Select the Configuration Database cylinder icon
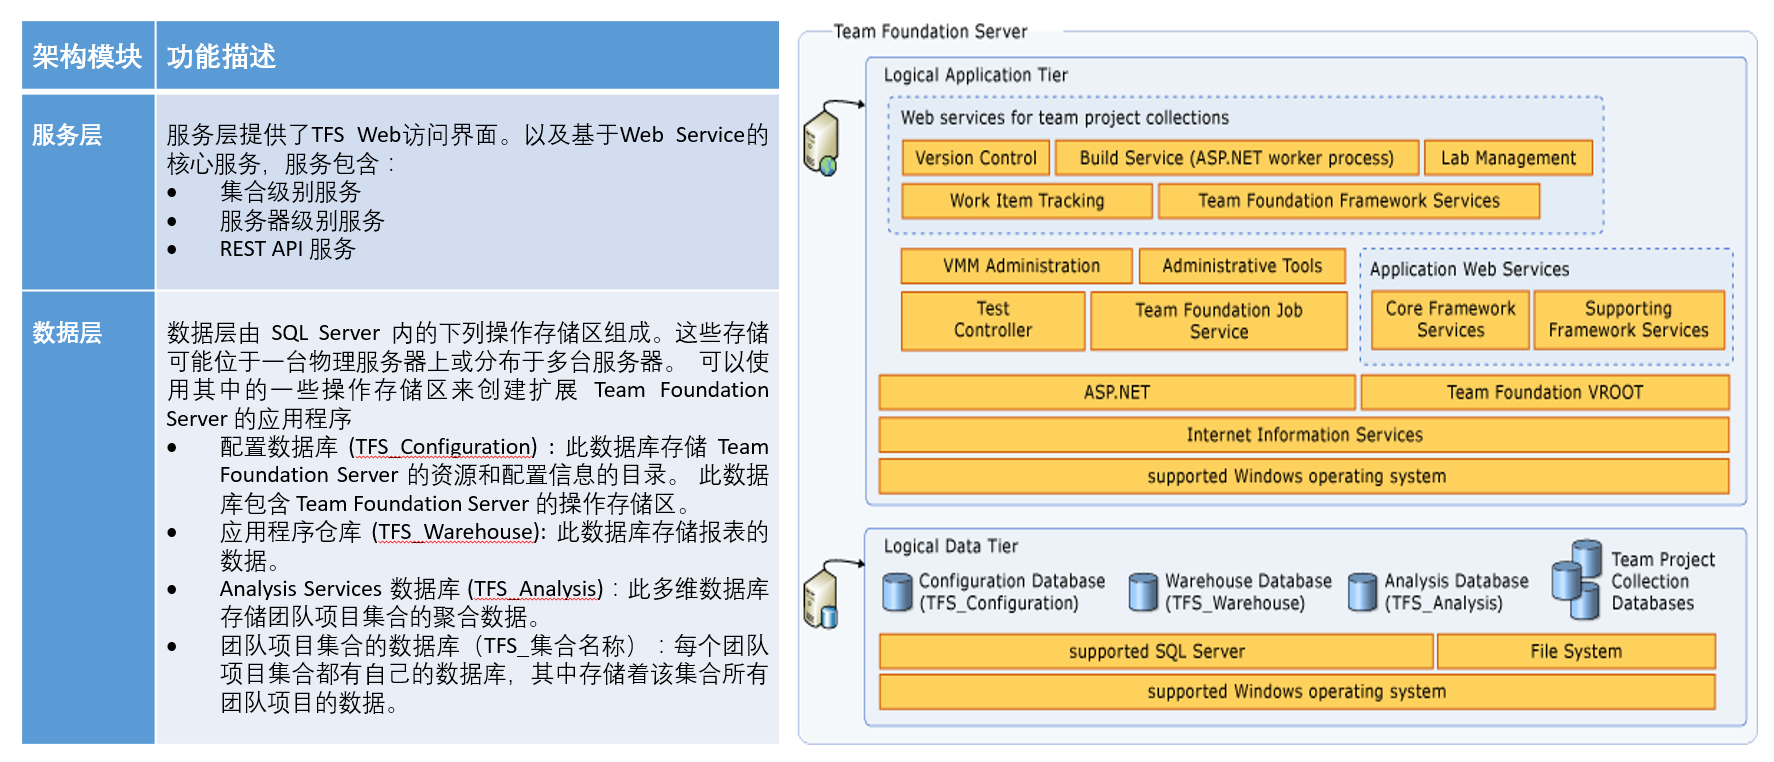This screenshot has height=762, width=1774. [x=898, y=592]
